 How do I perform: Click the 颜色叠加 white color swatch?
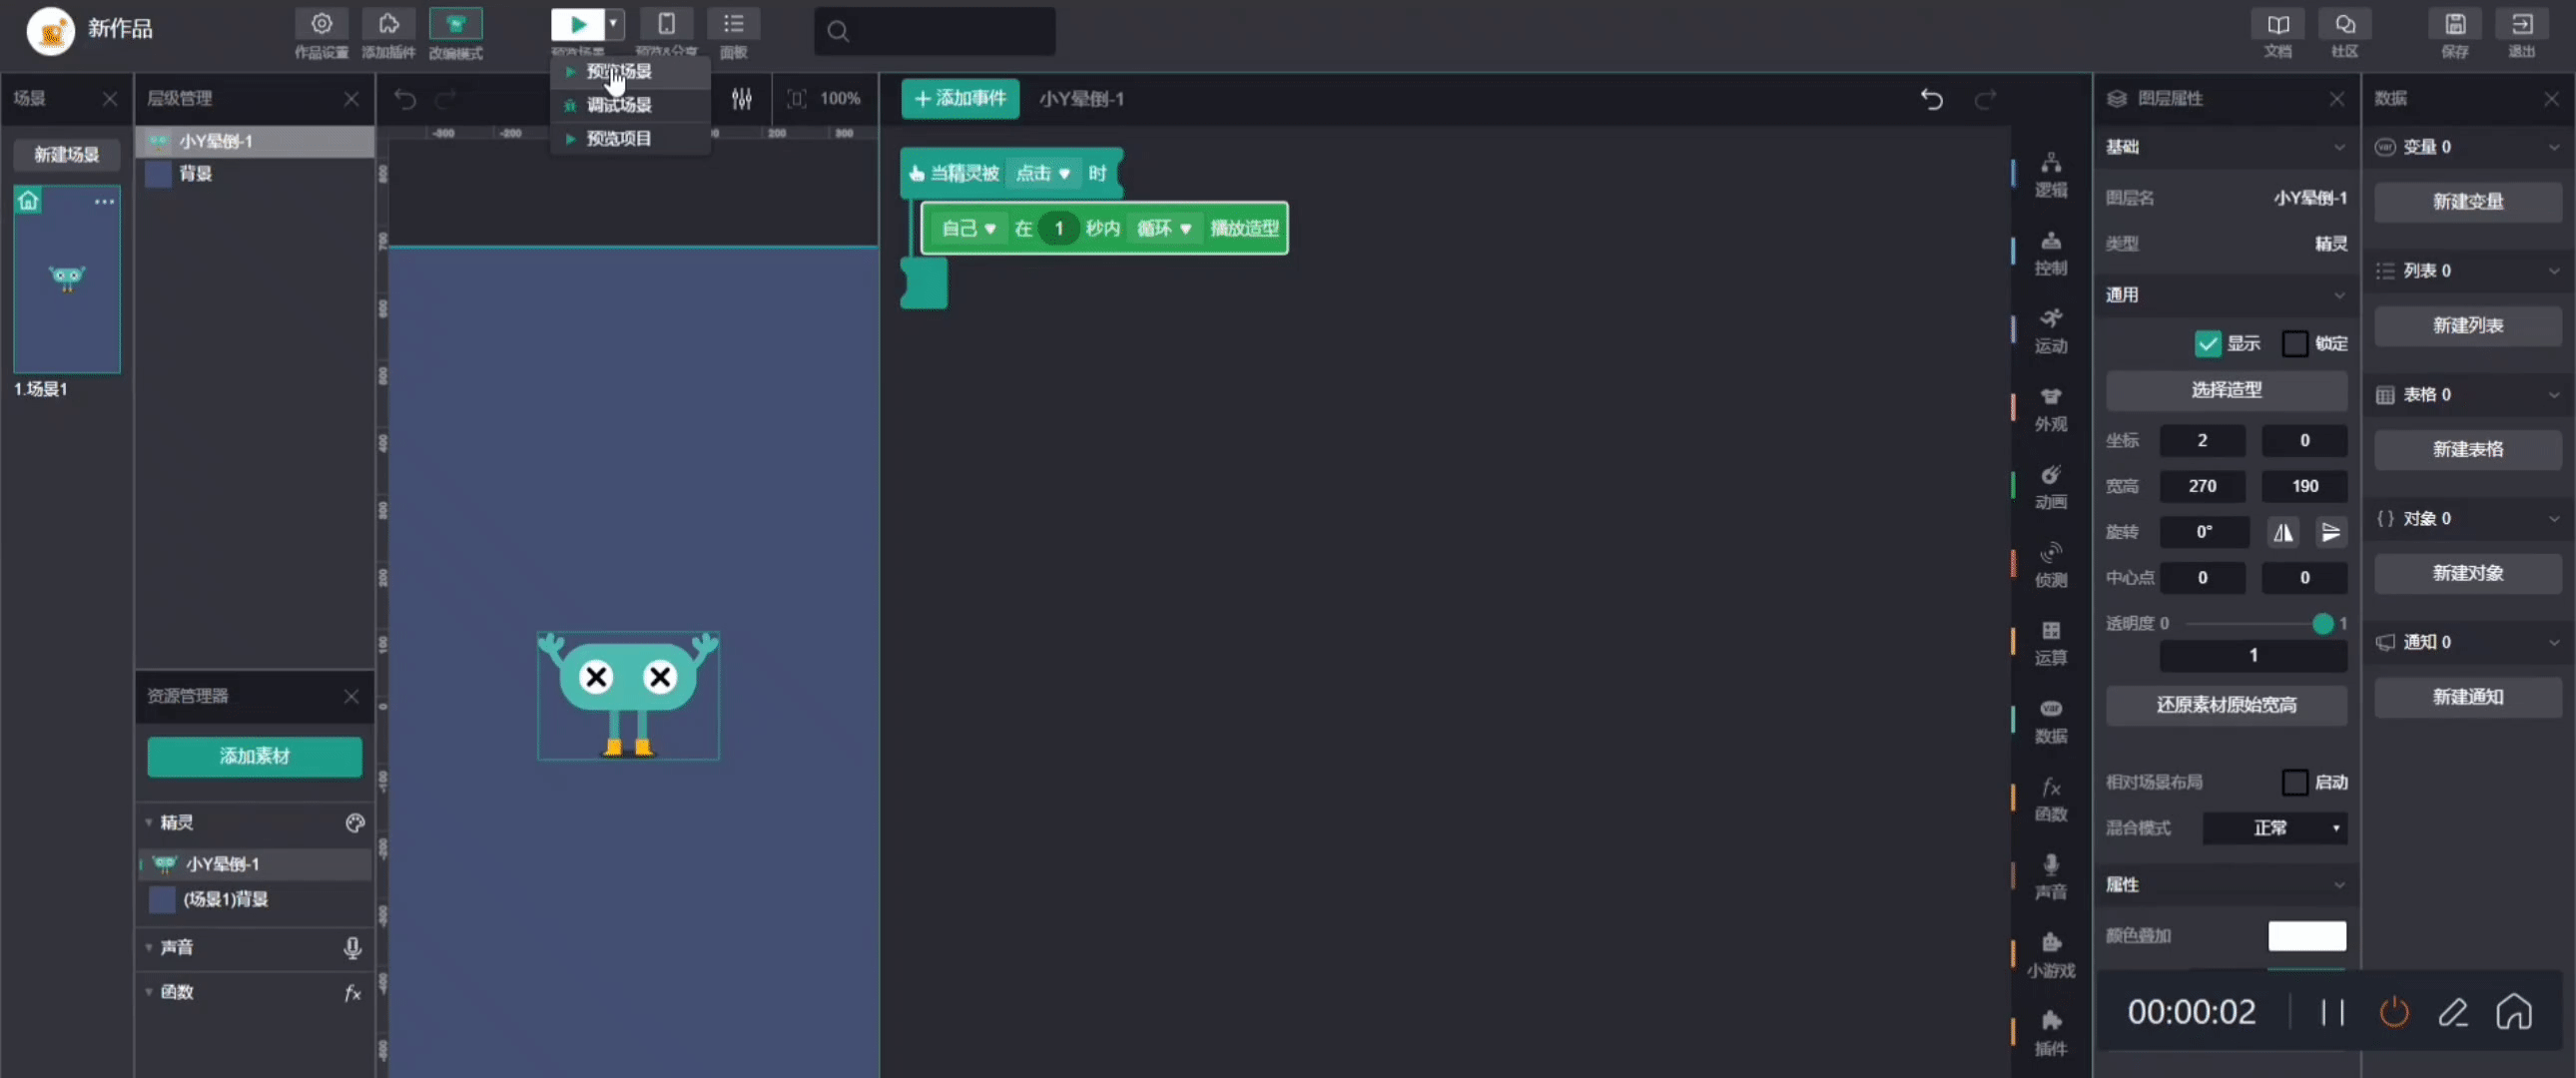[x=2306, y=936]
